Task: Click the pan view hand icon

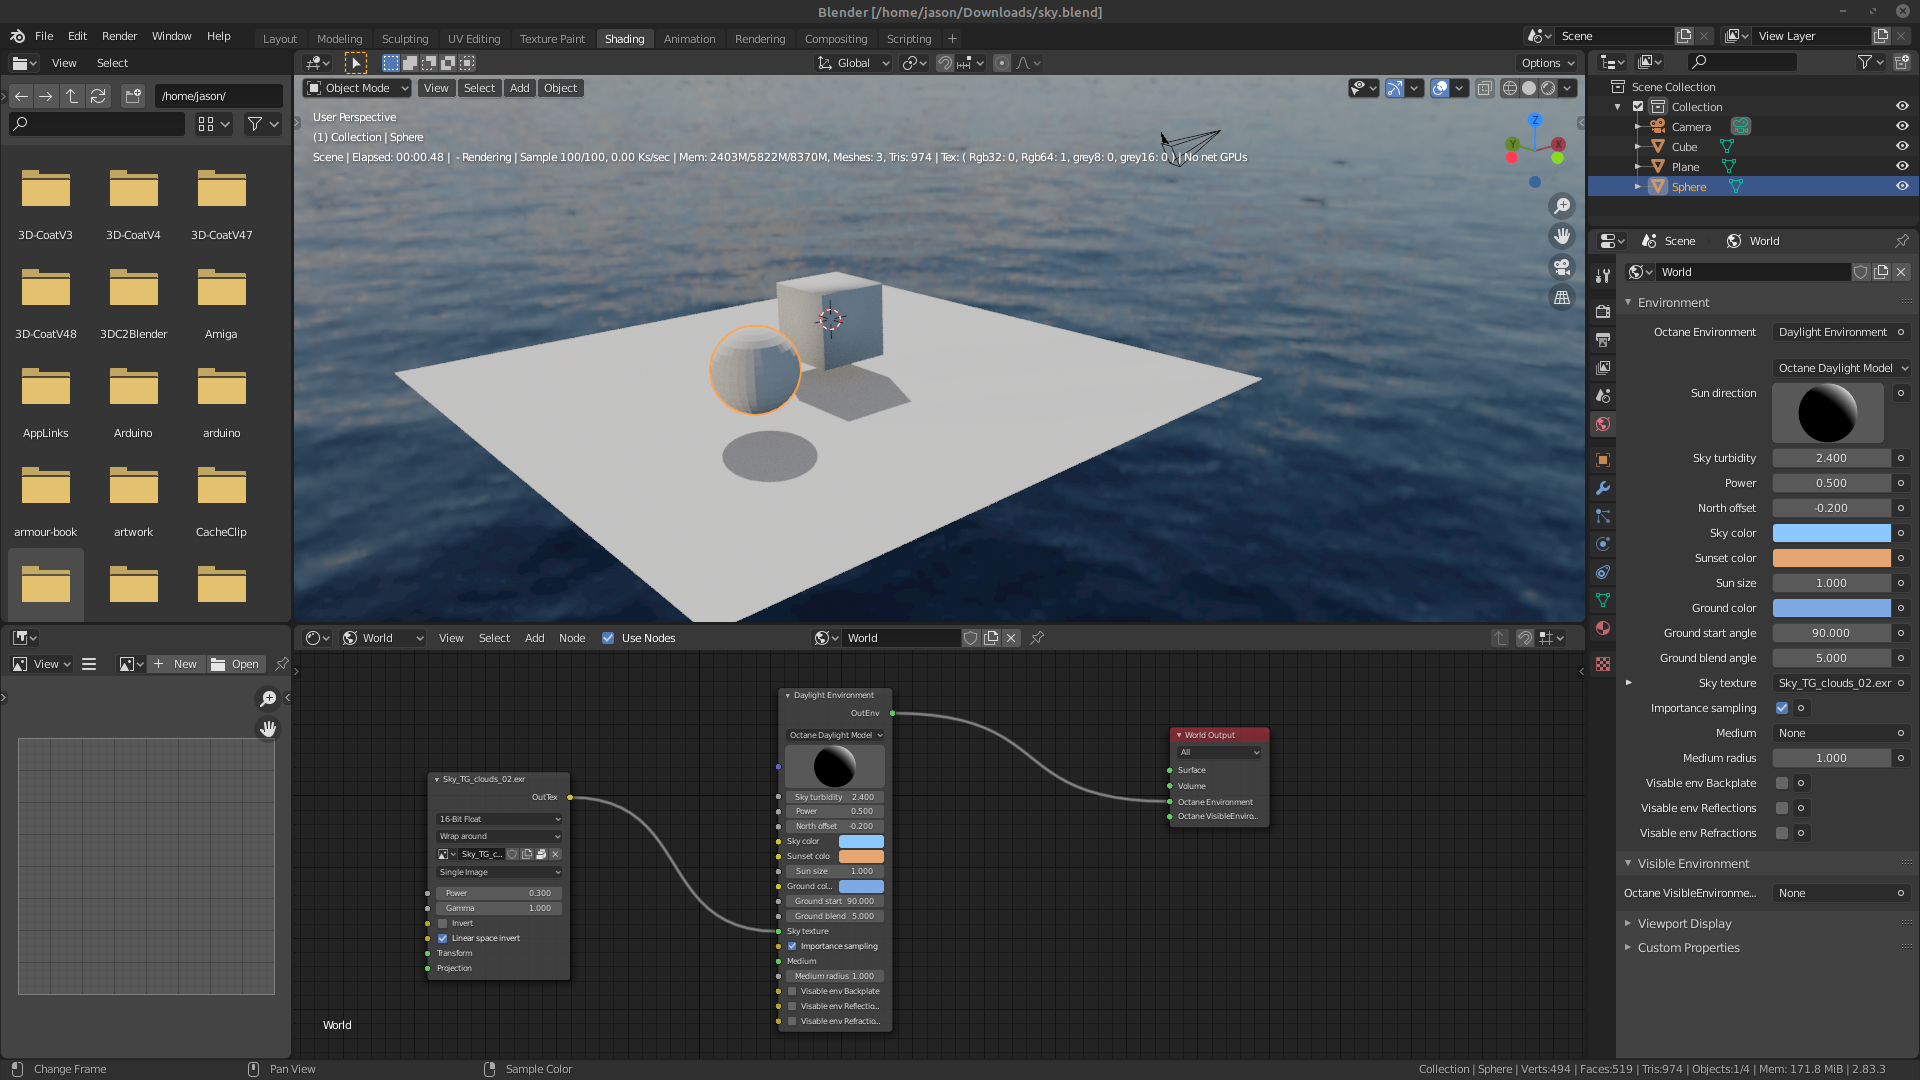Action: click(1561, 237)
